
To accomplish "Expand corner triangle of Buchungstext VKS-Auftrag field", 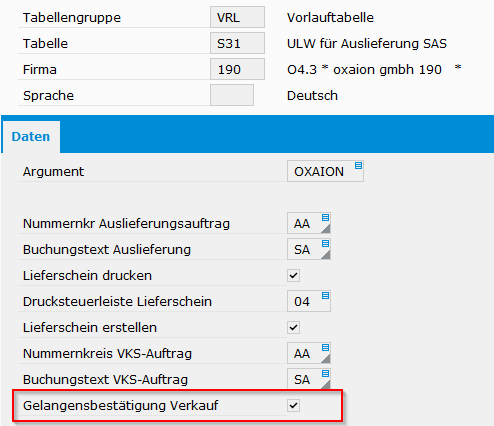I will 326,385.
